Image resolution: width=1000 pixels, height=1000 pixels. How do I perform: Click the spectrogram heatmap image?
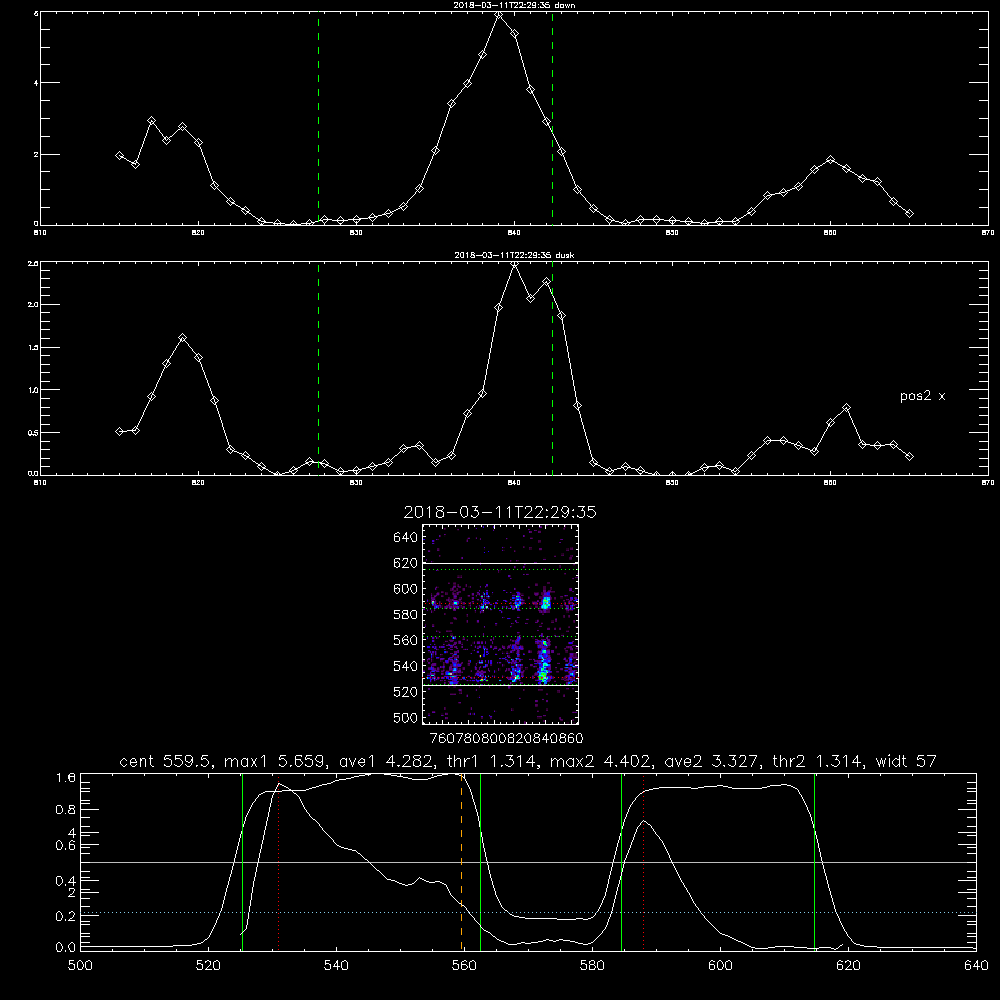point(501,624)
